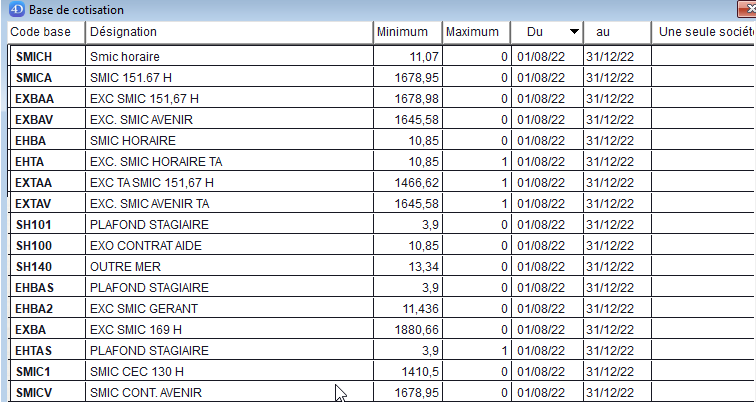756x402 pixels.
Task: Click the minimum value 11,436
Action: [420, 308]
